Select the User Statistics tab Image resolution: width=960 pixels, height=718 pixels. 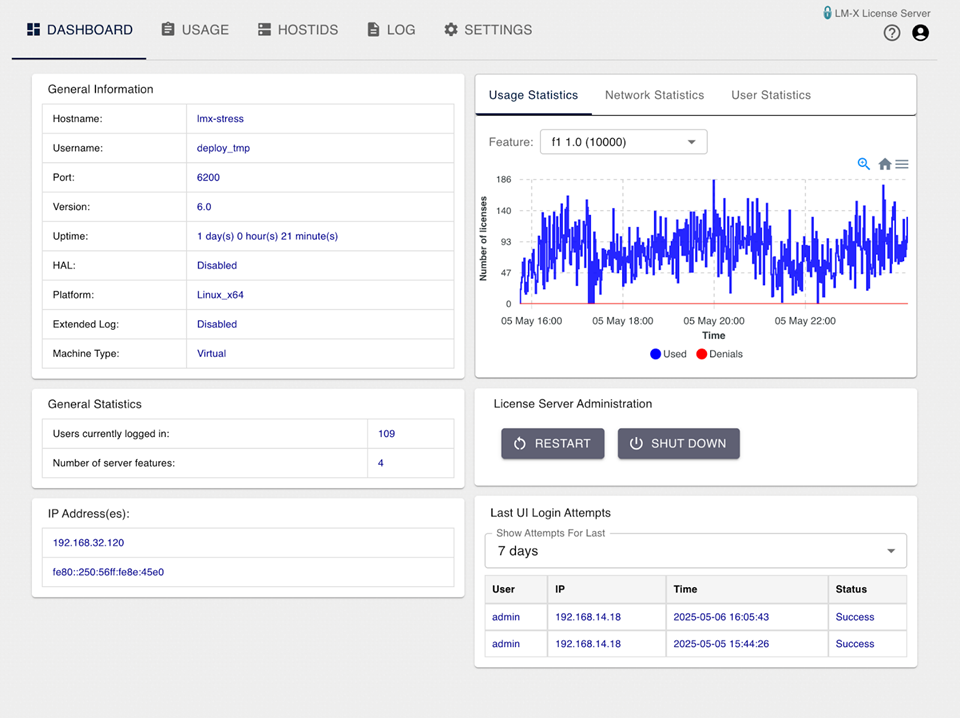tap(771, 95)
